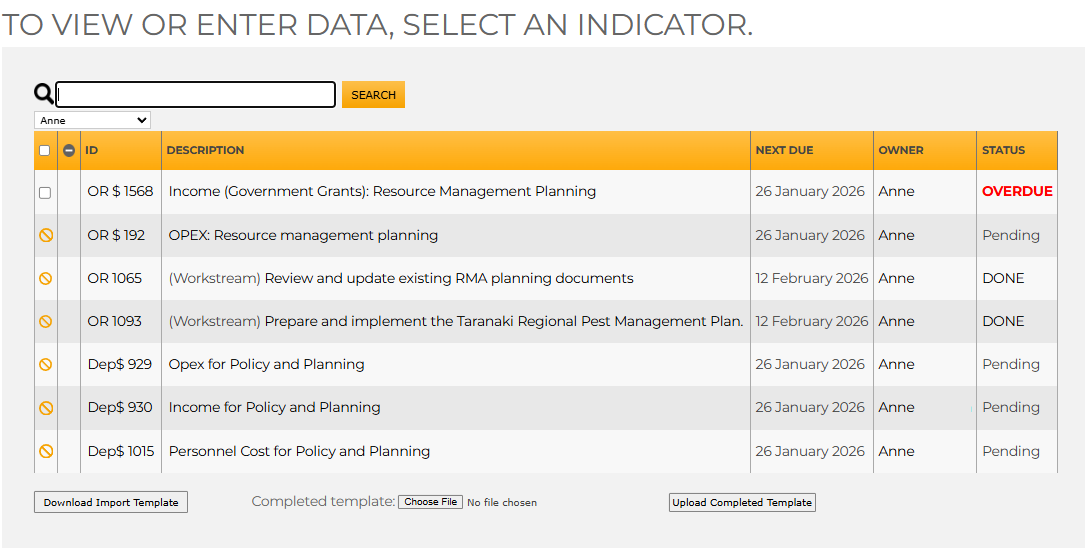Click the prohibited icon beside Dep$ 929

45,364
